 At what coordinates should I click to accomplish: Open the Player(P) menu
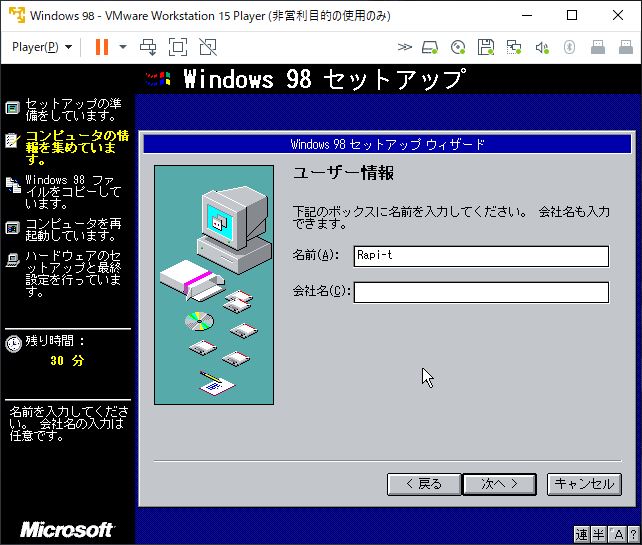[x=42, y=47]
